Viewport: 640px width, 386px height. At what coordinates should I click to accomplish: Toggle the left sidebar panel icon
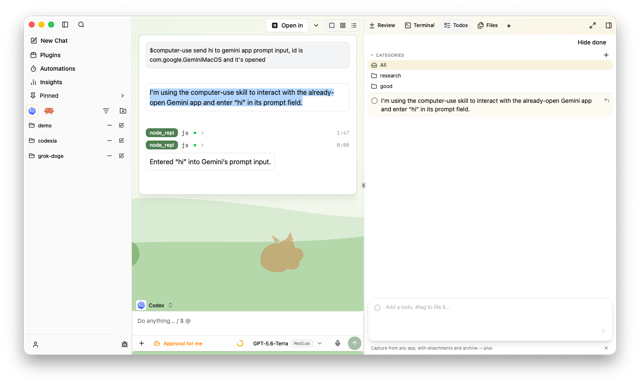click(65, 24)
